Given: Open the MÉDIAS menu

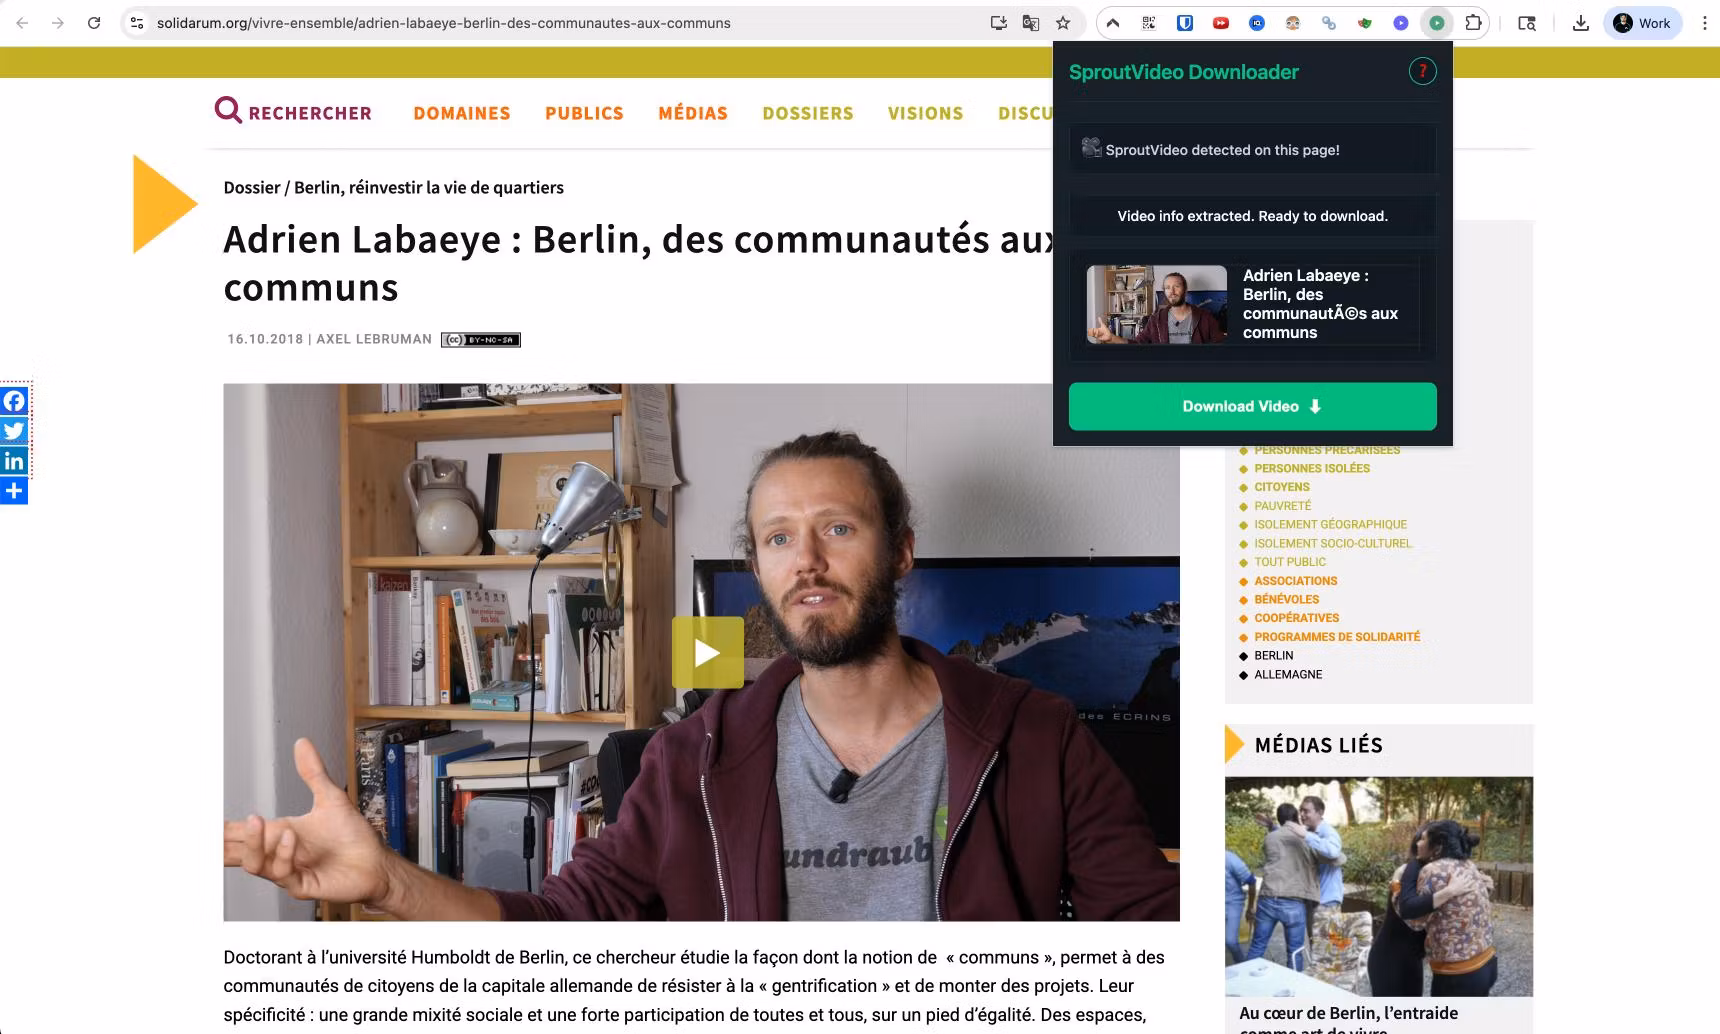Looking at the screenshot, I should coord(693,113).
